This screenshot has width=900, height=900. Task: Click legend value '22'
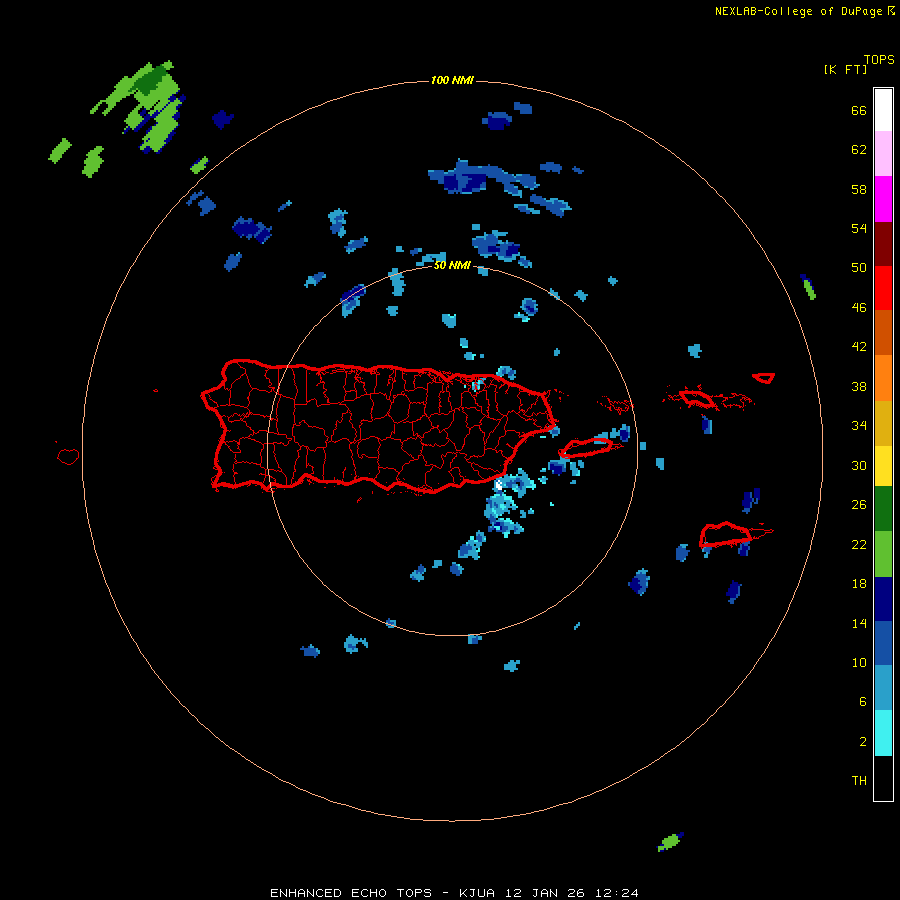point(859,544)
